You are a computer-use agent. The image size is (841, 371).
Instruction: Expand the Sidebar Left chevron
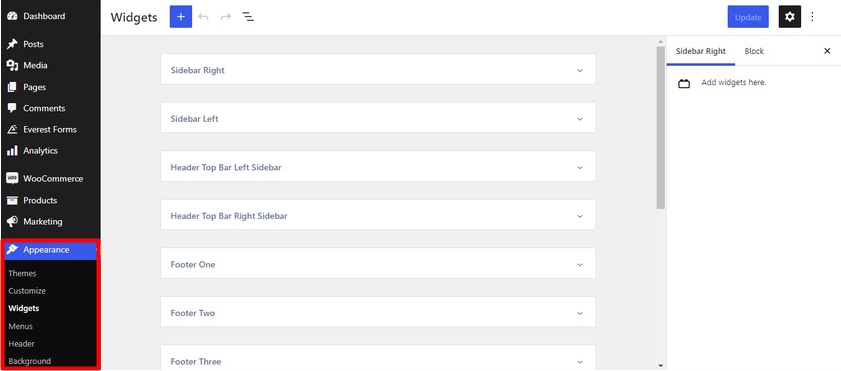(x=580, y=119)
